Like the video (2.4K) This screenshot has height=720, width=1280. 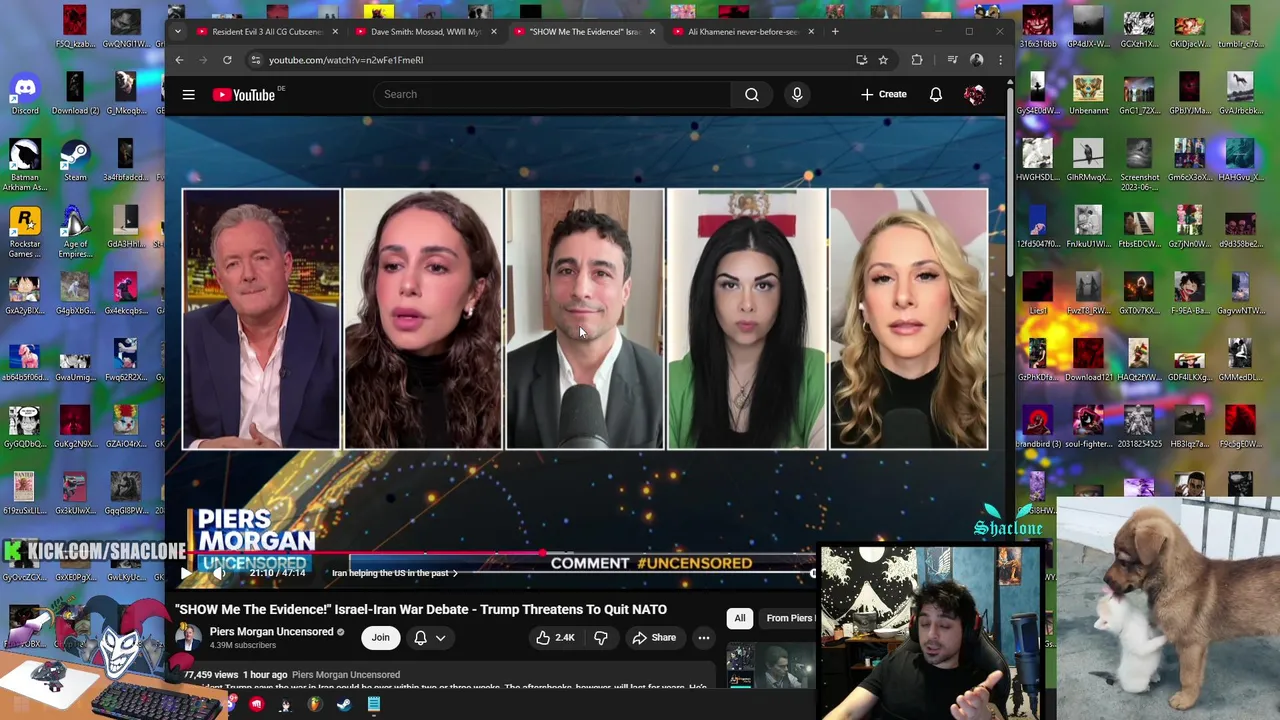coord(555,638)
